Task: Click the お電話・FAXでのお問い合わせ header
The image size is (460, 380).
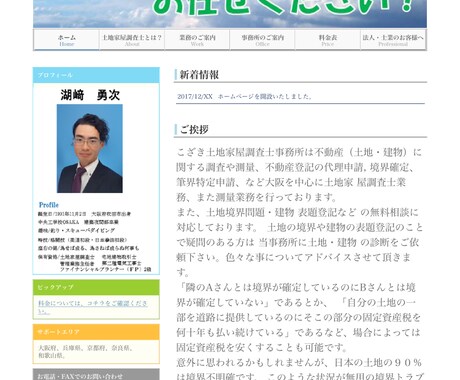Action: [x=96, y=375]
